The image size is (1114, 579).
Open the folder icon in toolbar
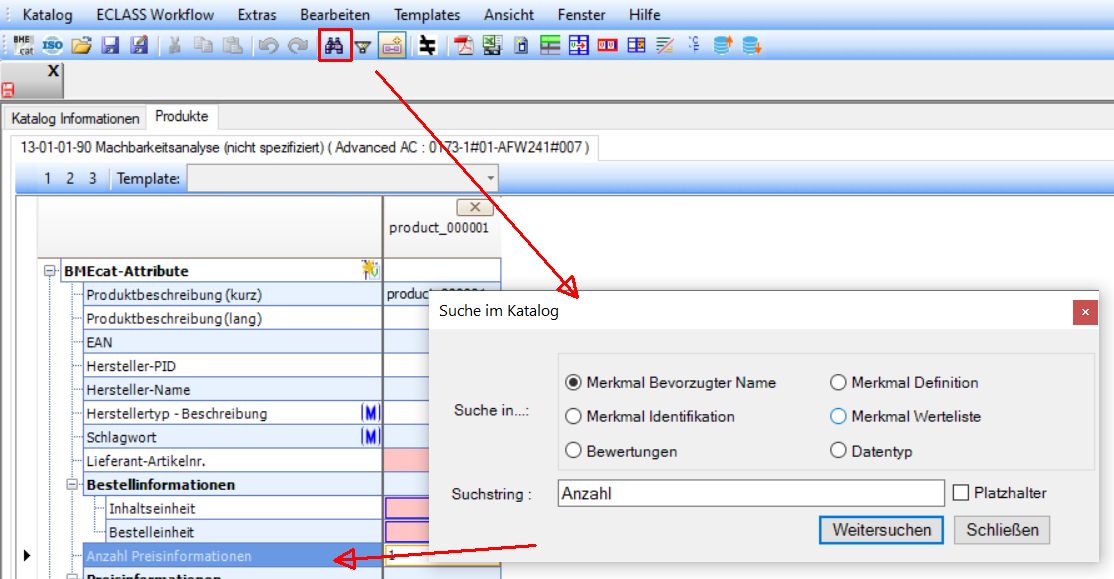82,46
